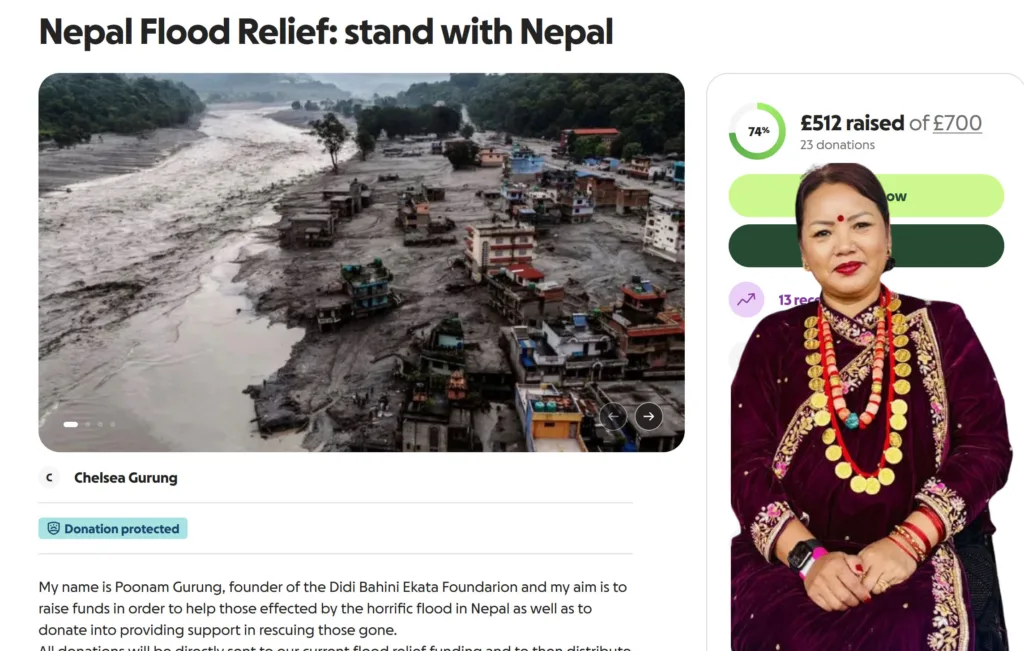Click the purple trending arrow icon
1024x651 pixels.
(746, 300)
